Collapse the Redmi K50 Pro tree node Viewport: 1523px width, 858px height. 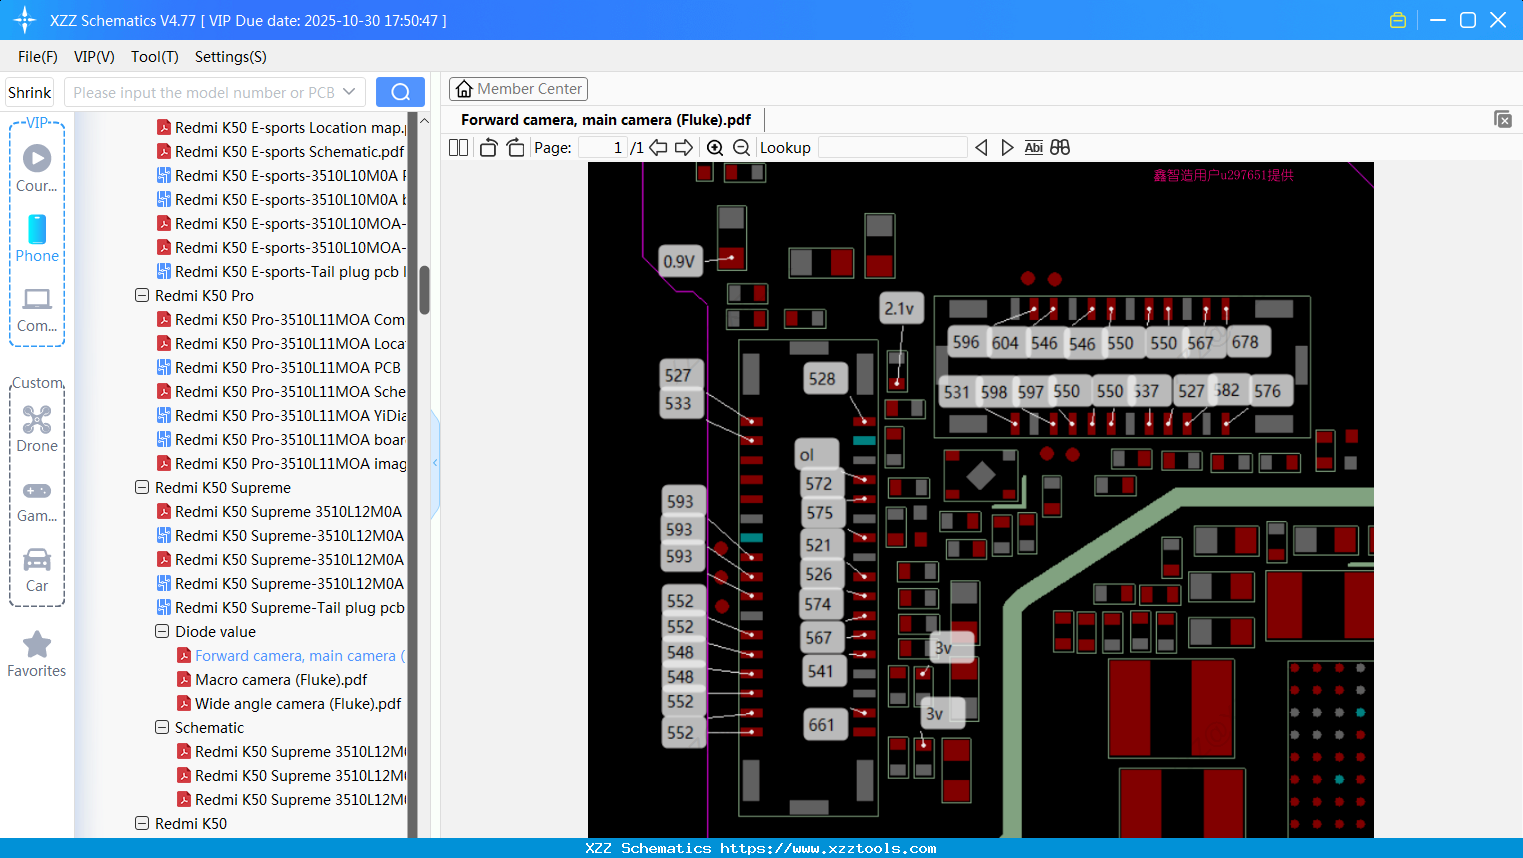(x=142, y=296)
